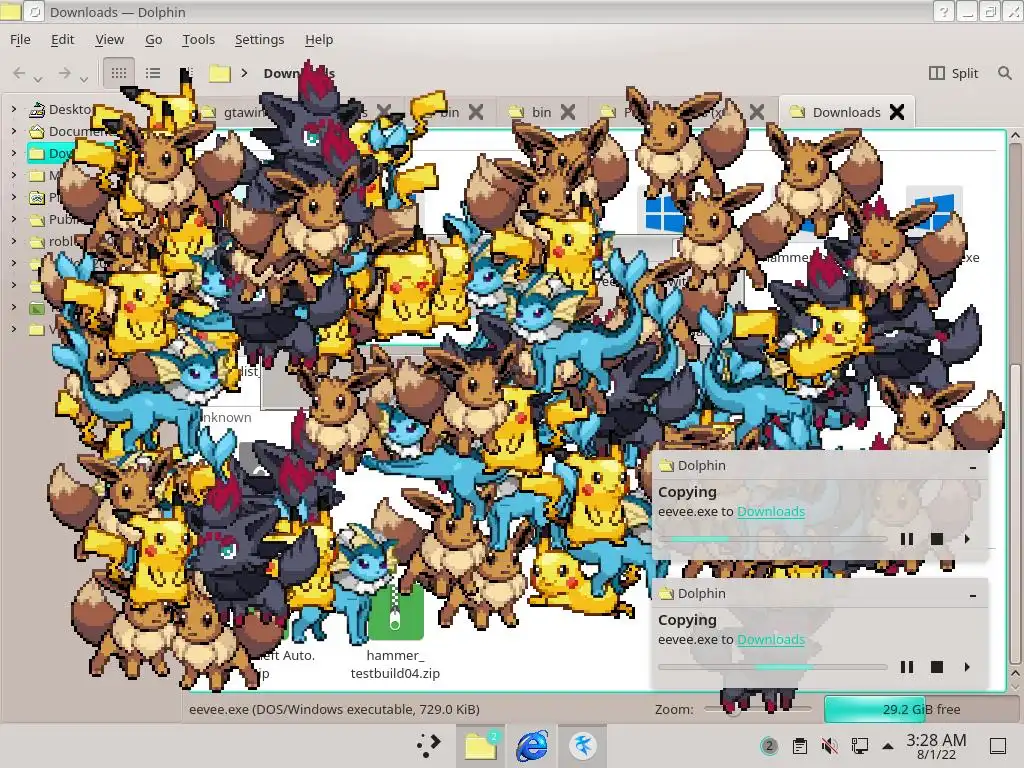Expand the Public folder in sidebar
The image size is (1024, 768).
coord(14,219)
